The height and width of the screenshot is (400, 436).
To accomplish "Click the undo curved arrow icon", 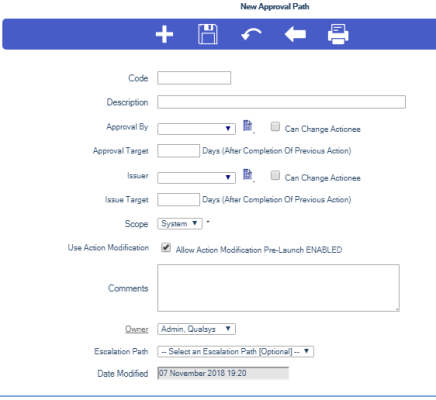I will tap(251, 34).
